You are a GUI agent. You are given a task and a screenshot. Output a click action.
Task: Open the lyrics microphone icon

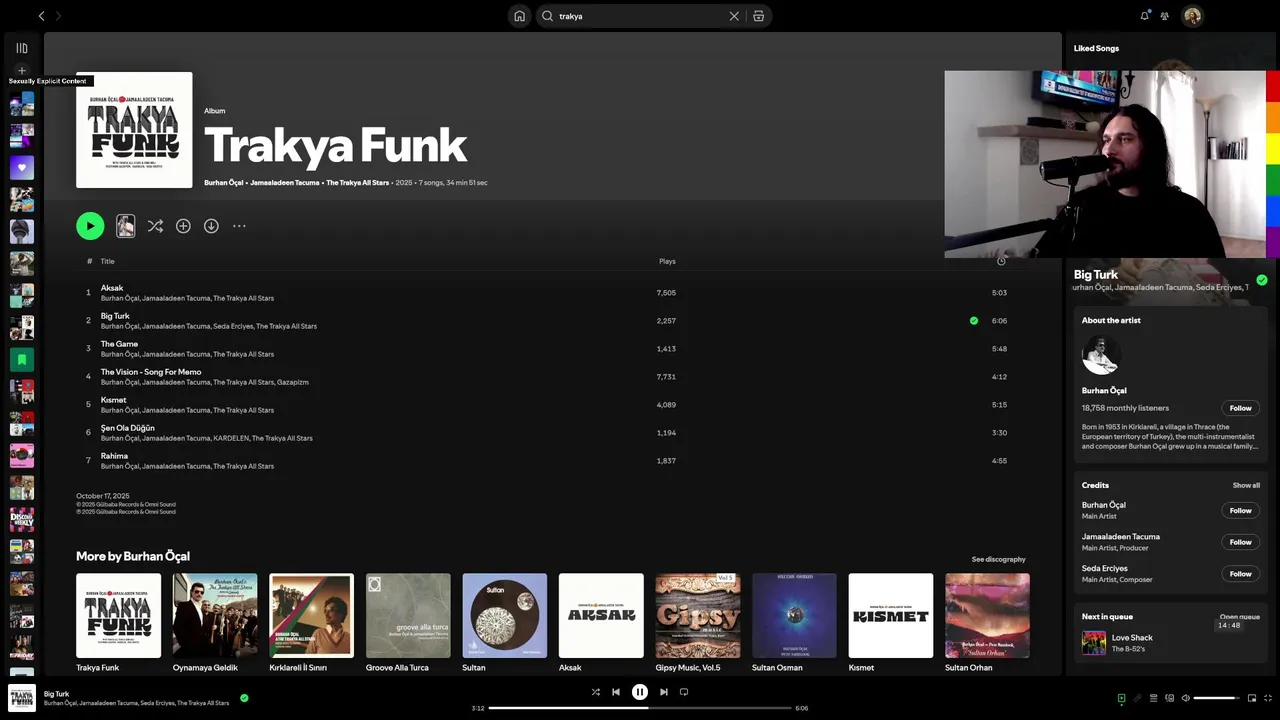pyautogui.click(x=1137, y=698)
